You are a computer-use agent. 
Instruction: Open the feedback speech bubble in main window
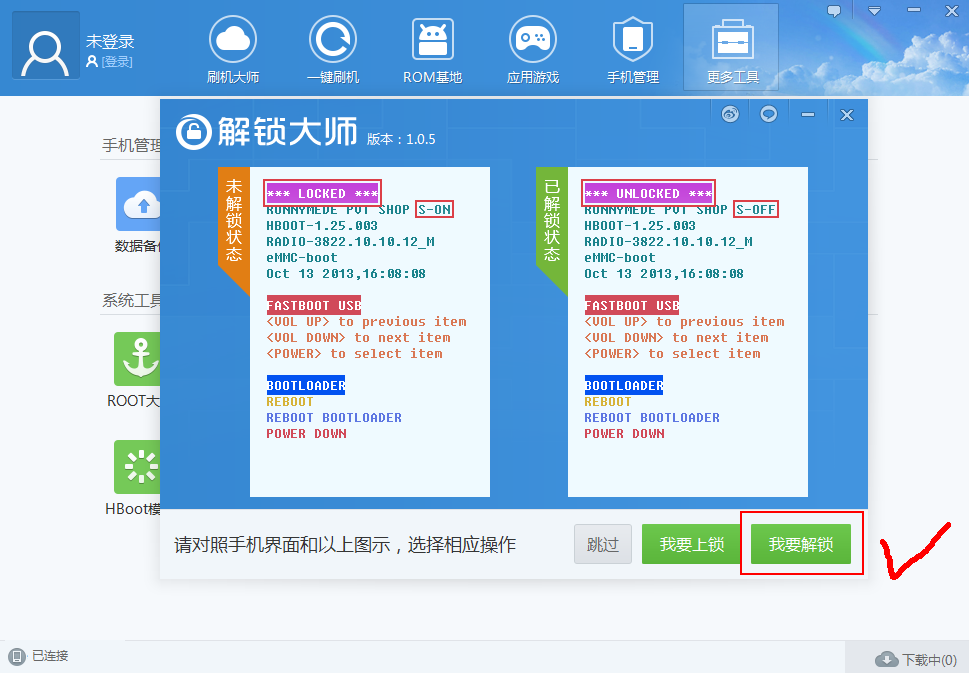(834, 11)
